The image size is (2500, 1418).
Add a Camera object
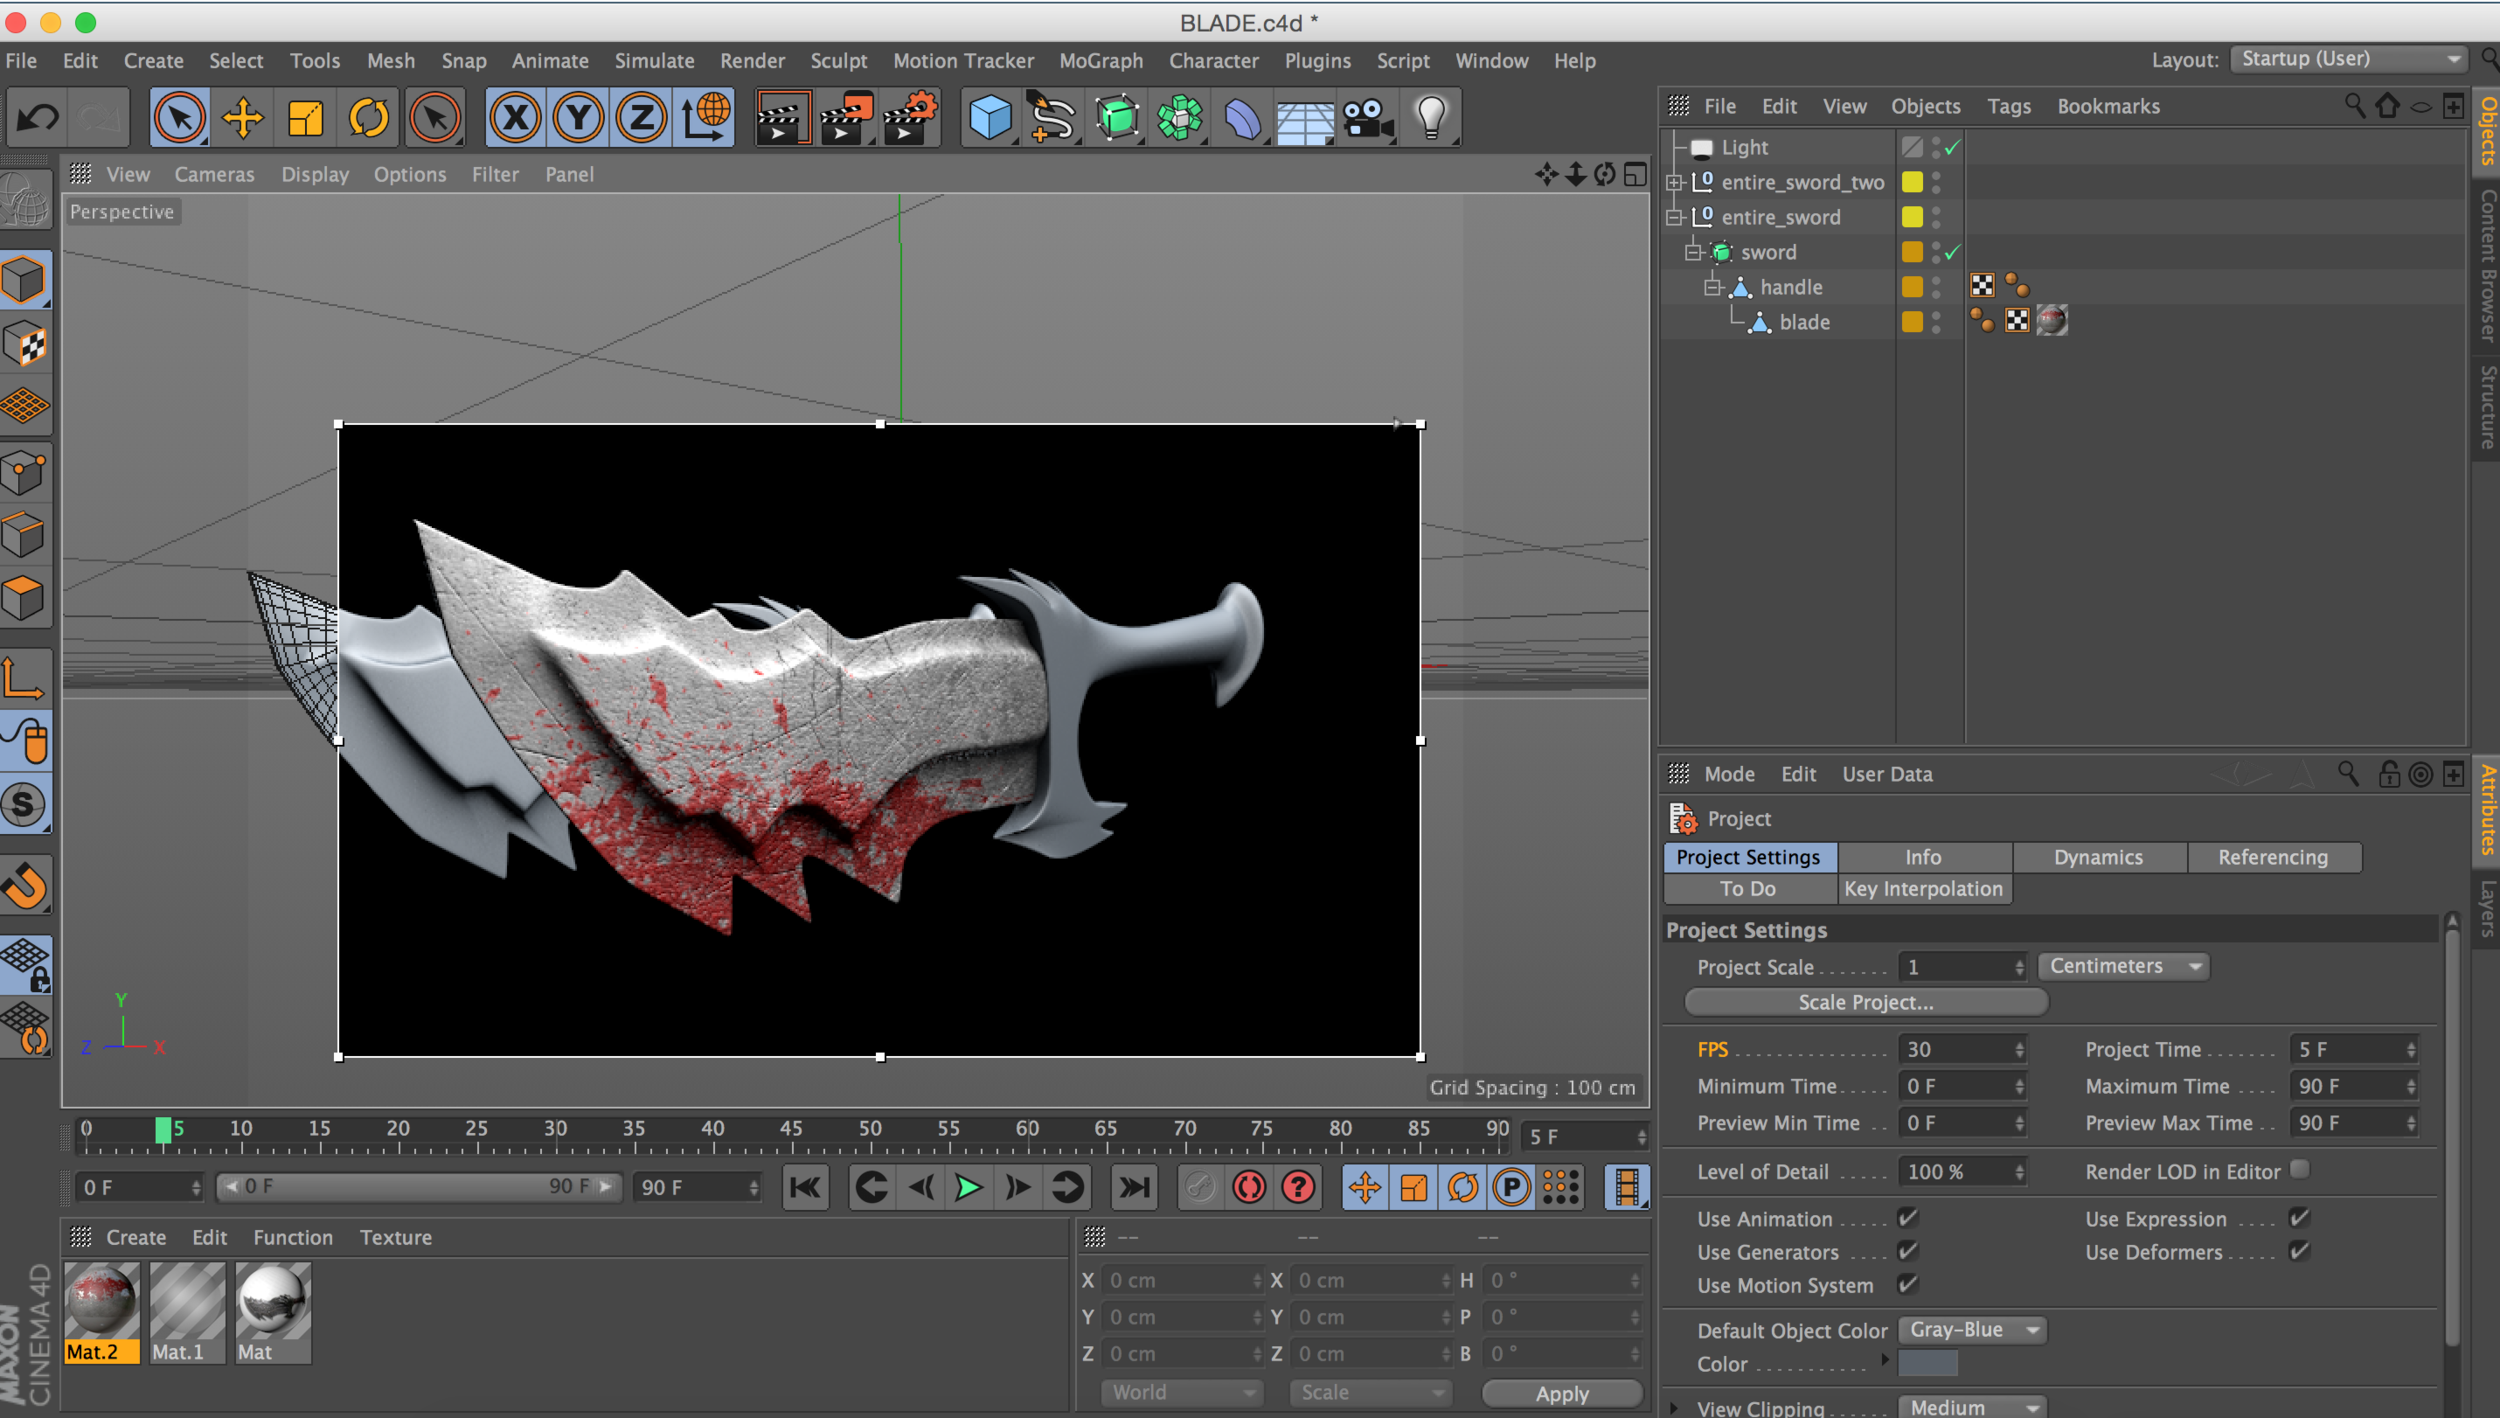click(x=1368, y=118)
